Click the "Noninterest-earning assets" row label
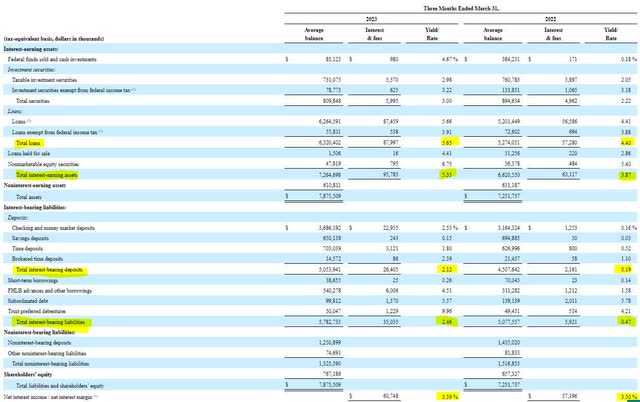This screenshot has height=402, width=640. point(35,185)
